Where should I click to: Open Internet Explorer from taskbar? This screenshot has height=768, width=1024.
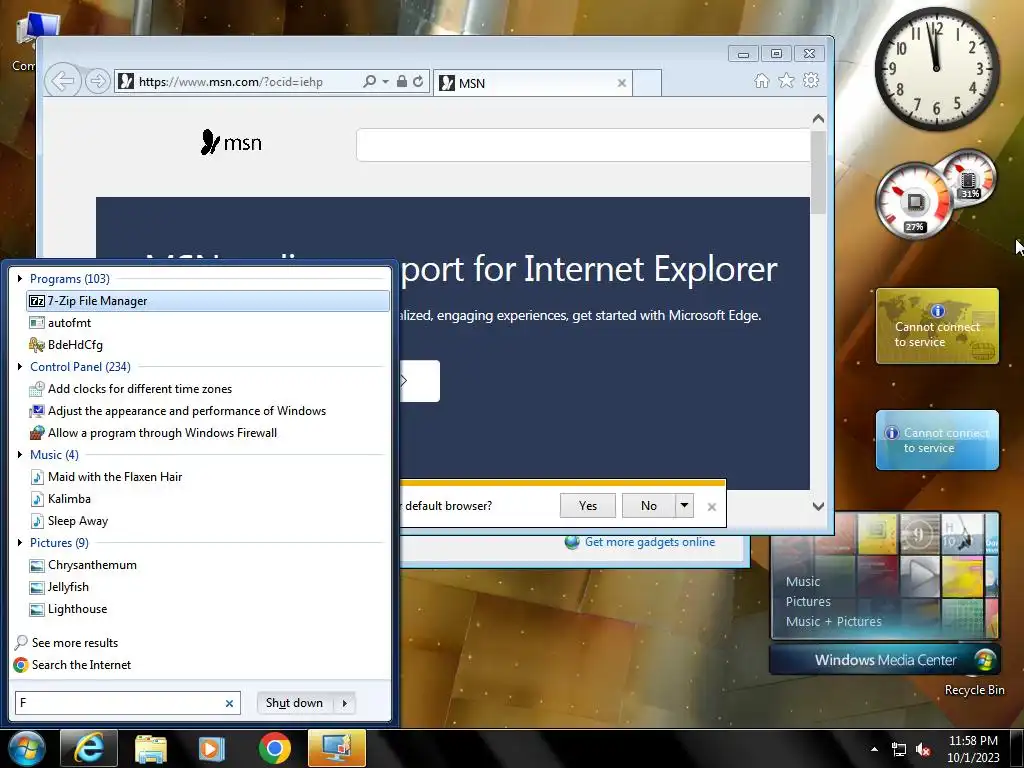(x=89, y=748)
